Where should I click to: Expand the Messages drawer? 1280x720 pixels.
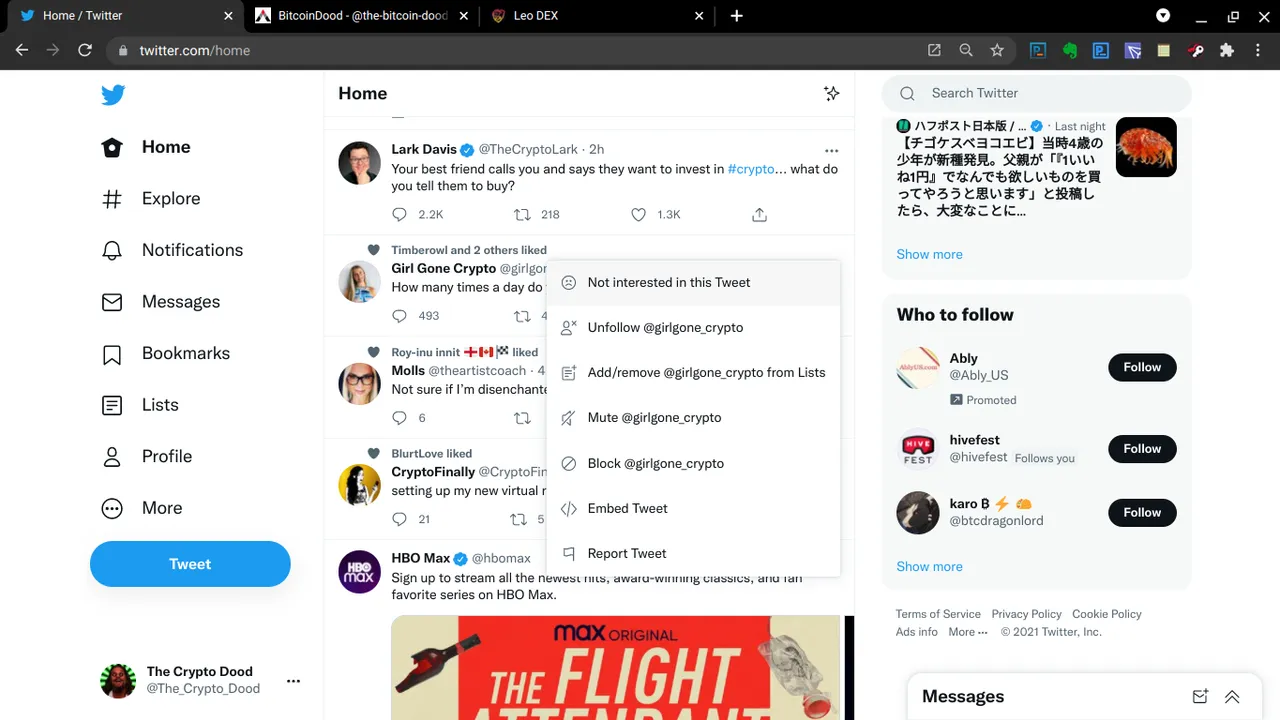[x=1232, y=697]
